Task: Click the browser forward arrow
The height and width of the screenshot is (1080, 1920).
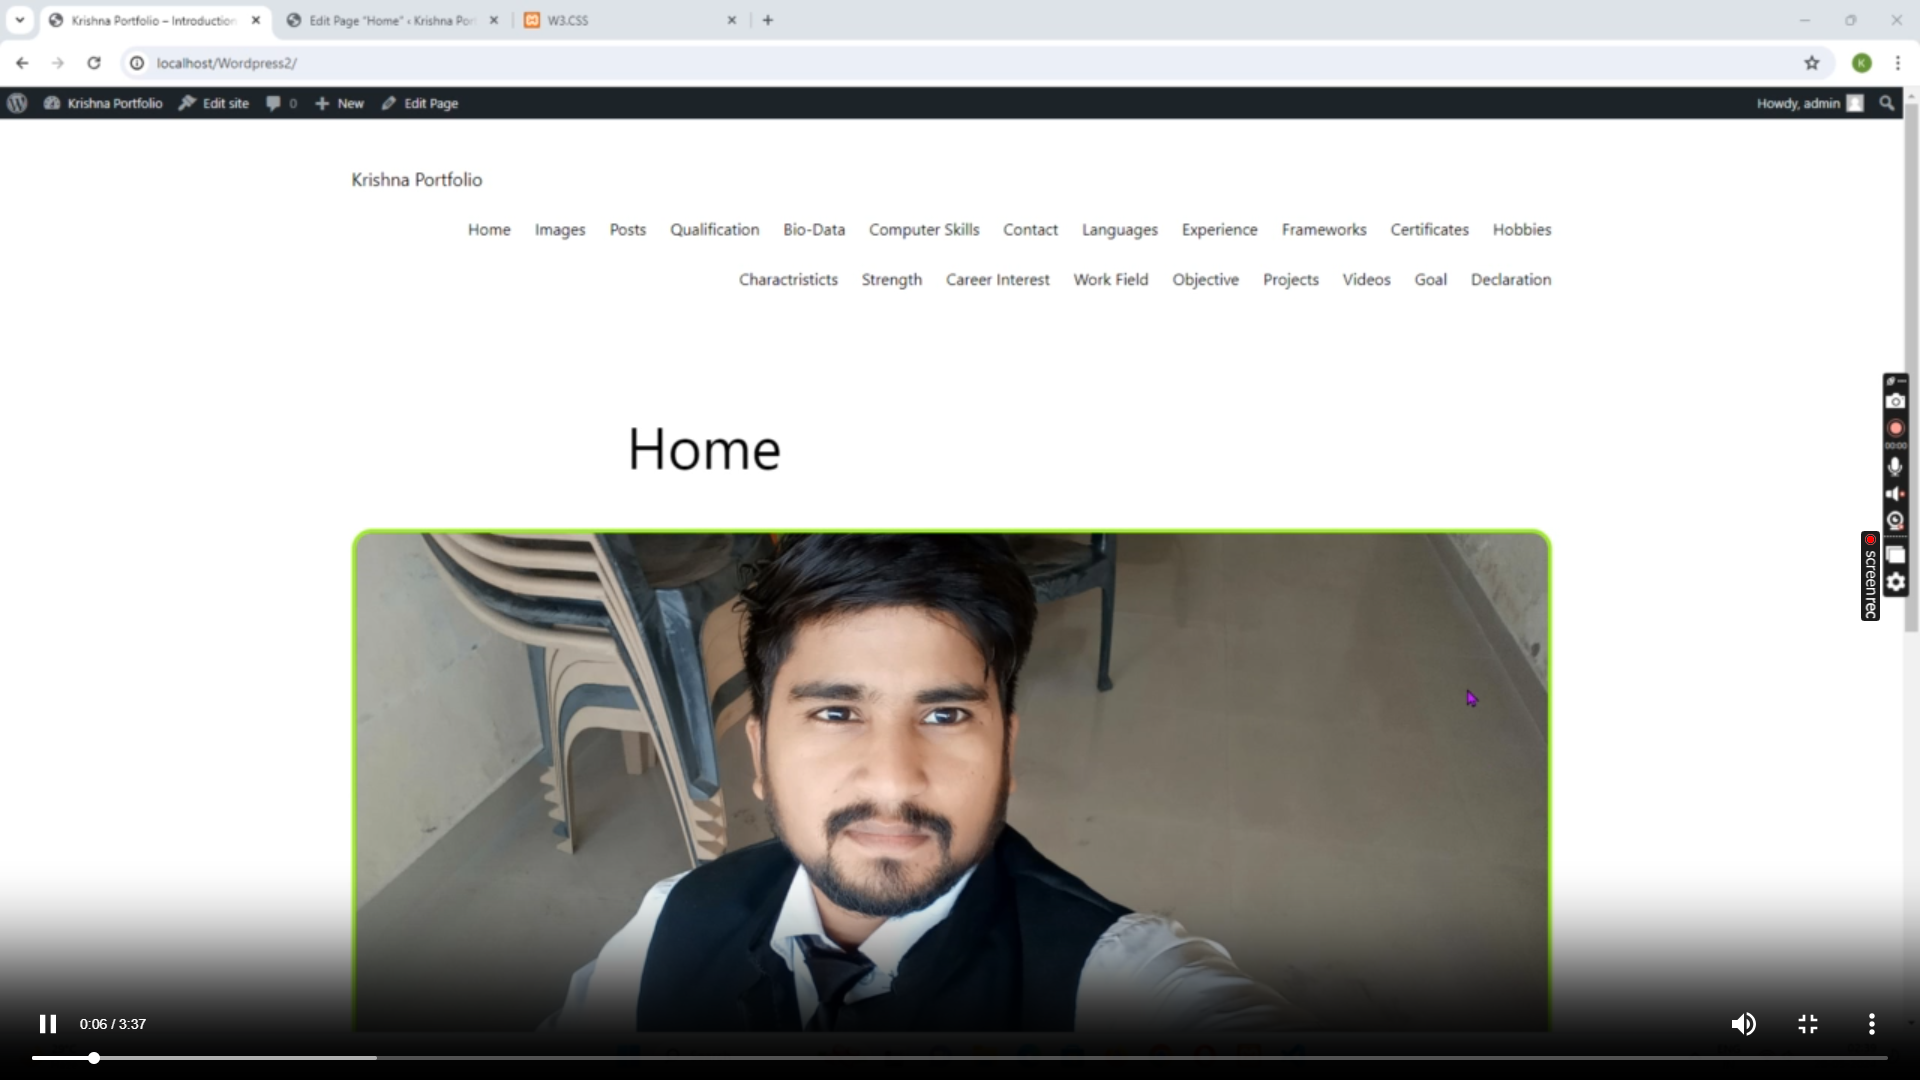Action: [x=58, y=63]
